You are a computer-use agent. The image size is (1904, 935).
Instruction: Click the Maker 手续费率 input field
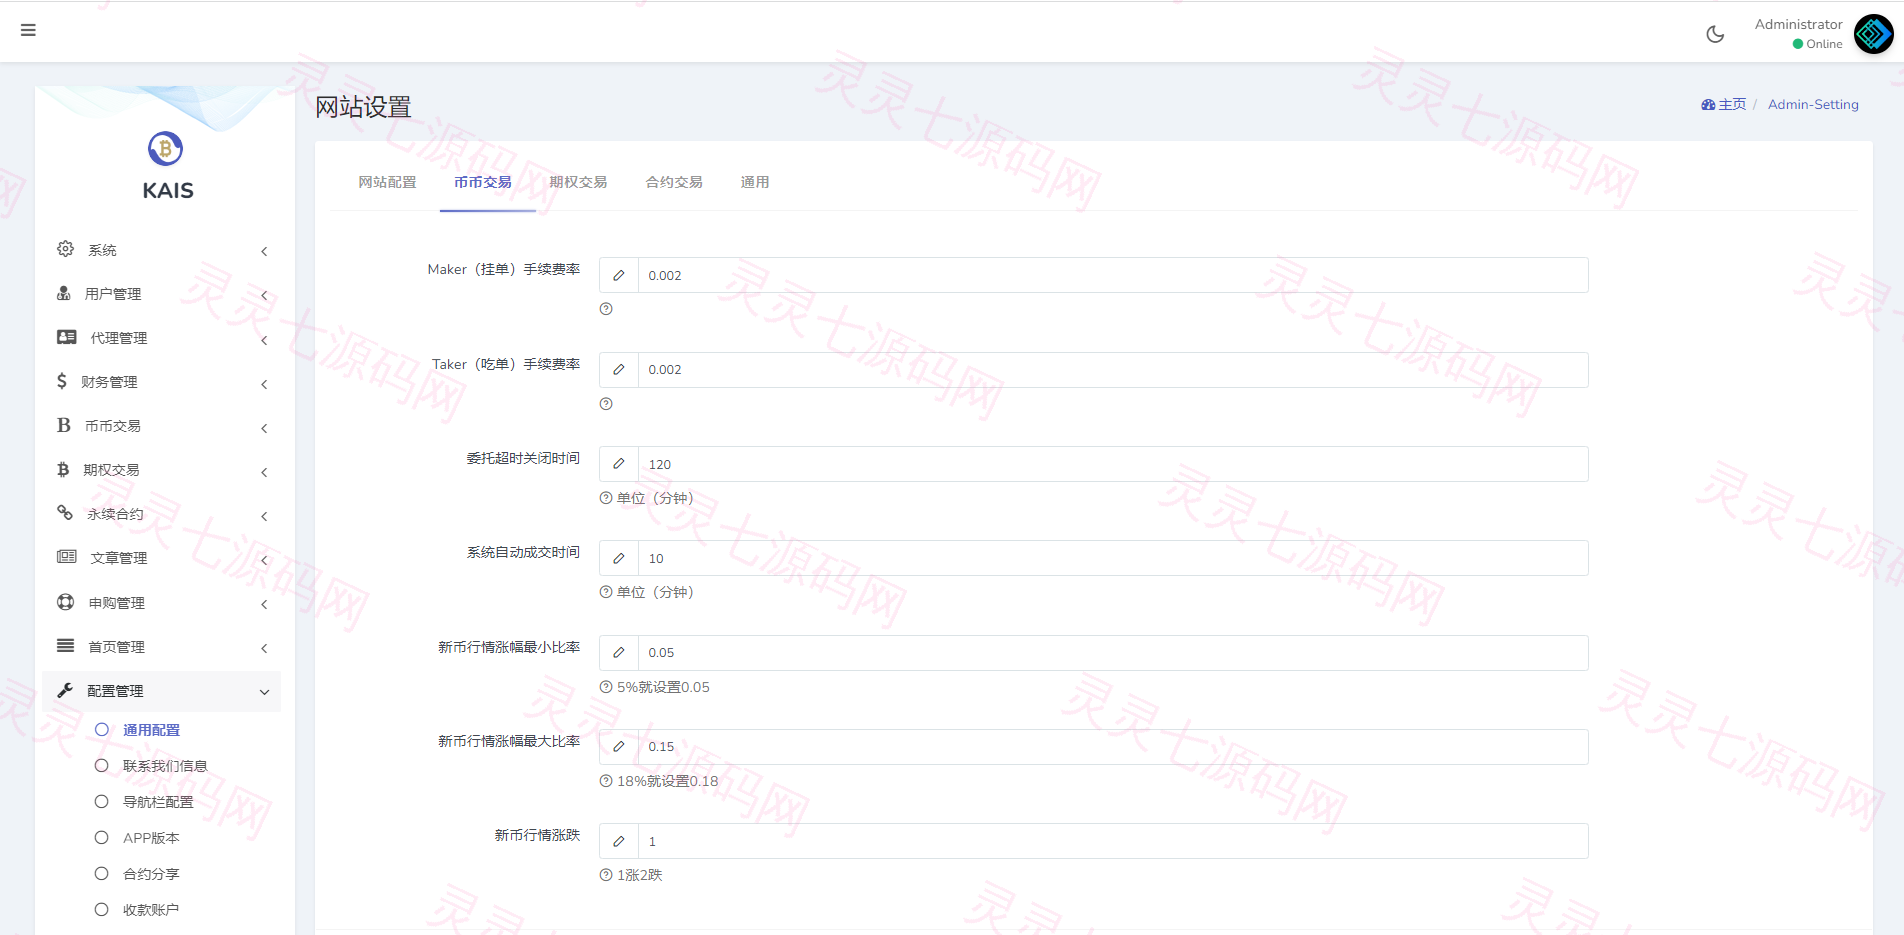click(x=1113, y=275)
